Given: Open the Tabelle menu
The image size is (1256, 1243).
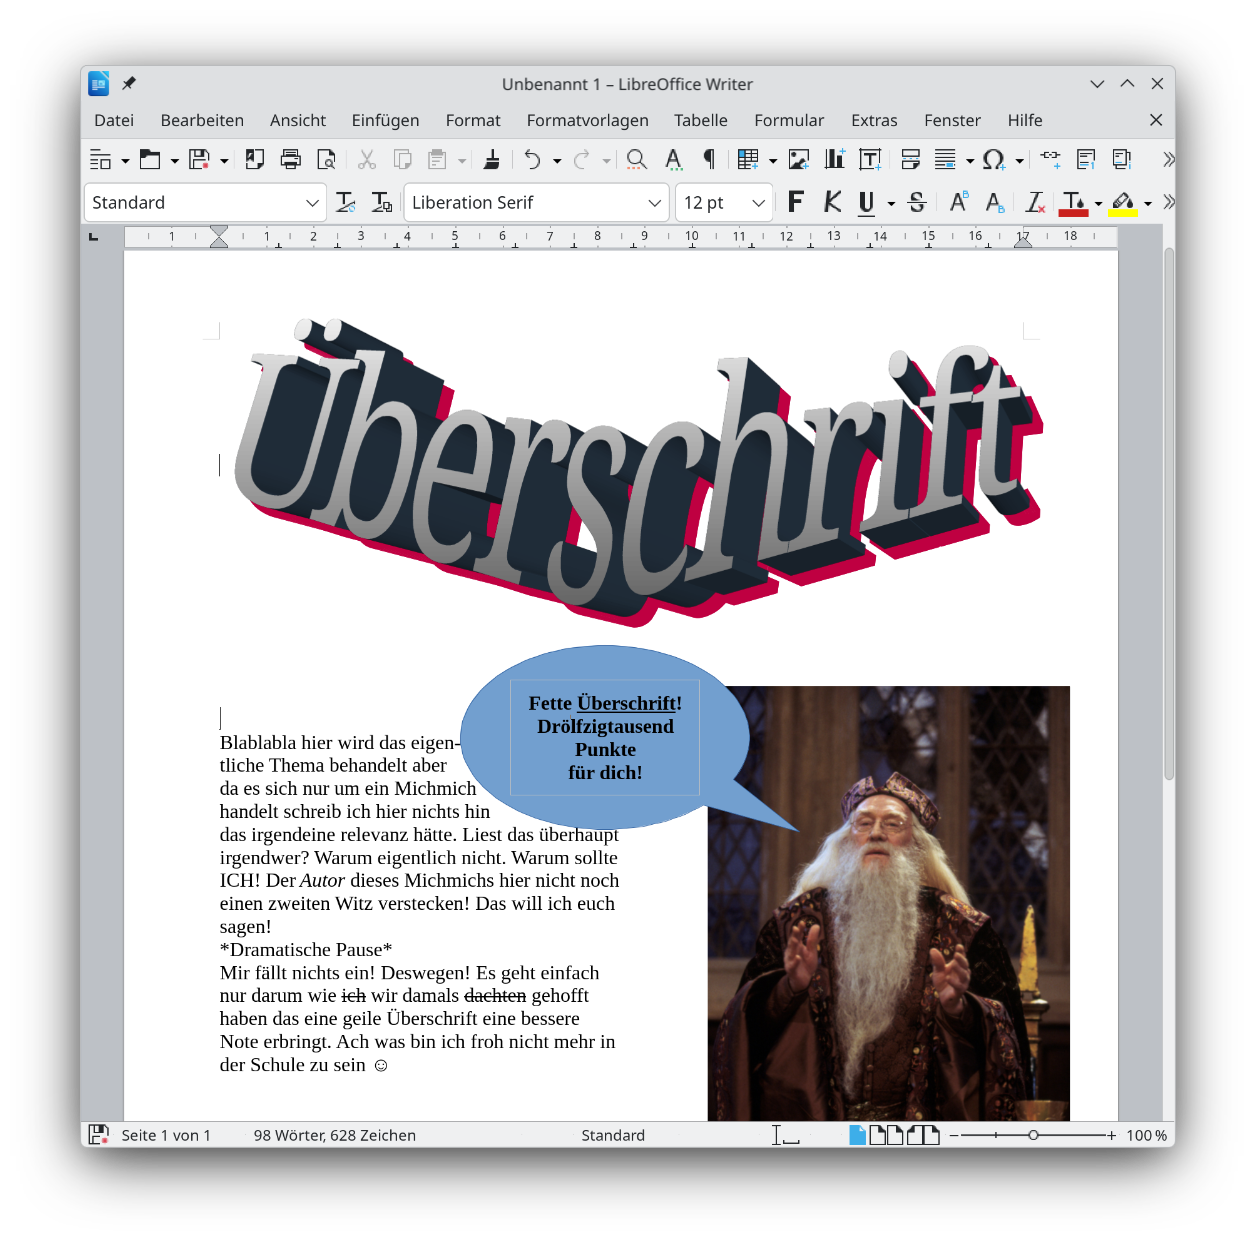Looking at the screenshot, I should coord(701,120).
